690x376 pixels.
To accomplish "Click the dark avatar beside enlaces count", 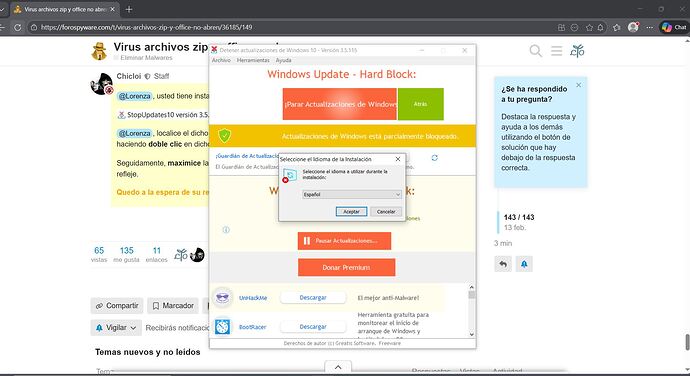I will pyautogui.click(x=197, y=254).
